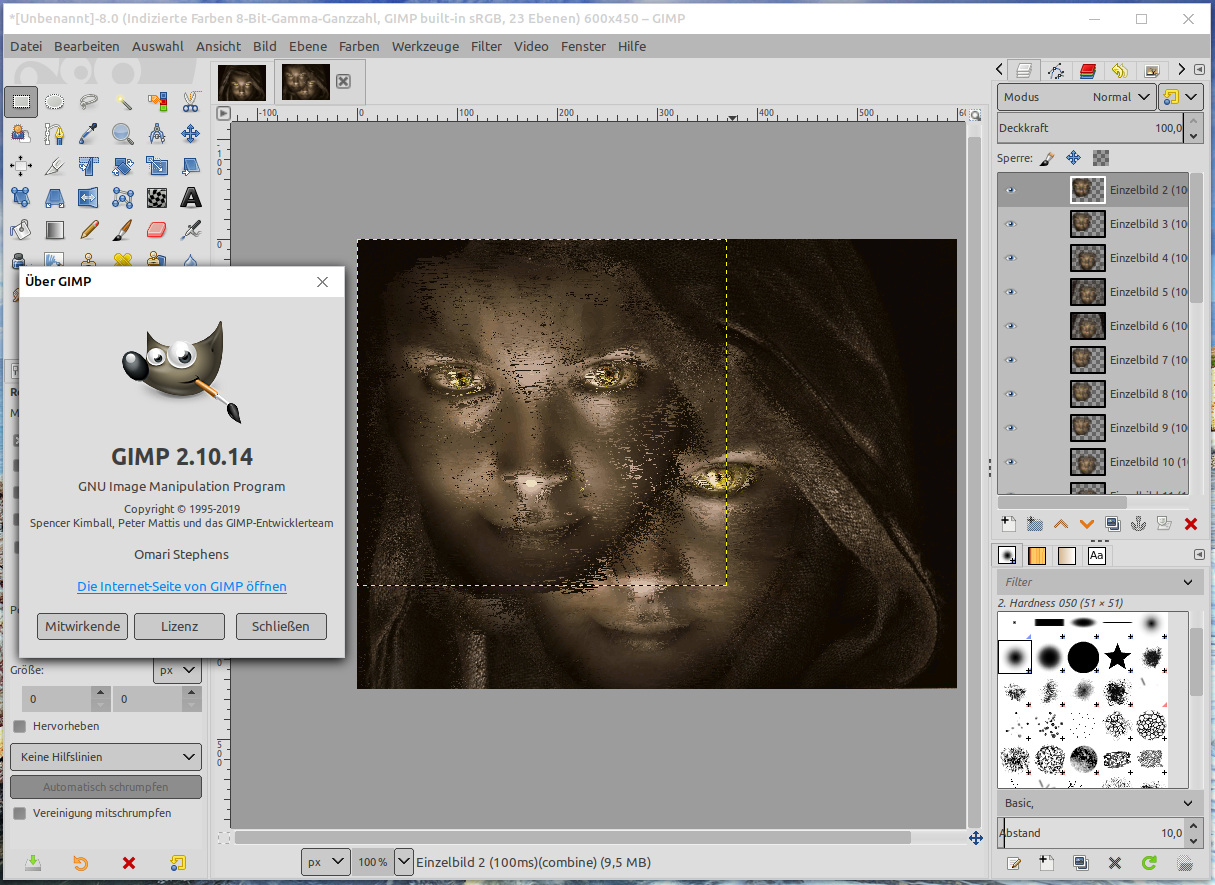Select the Ellipse Select tool

[55, 101]
